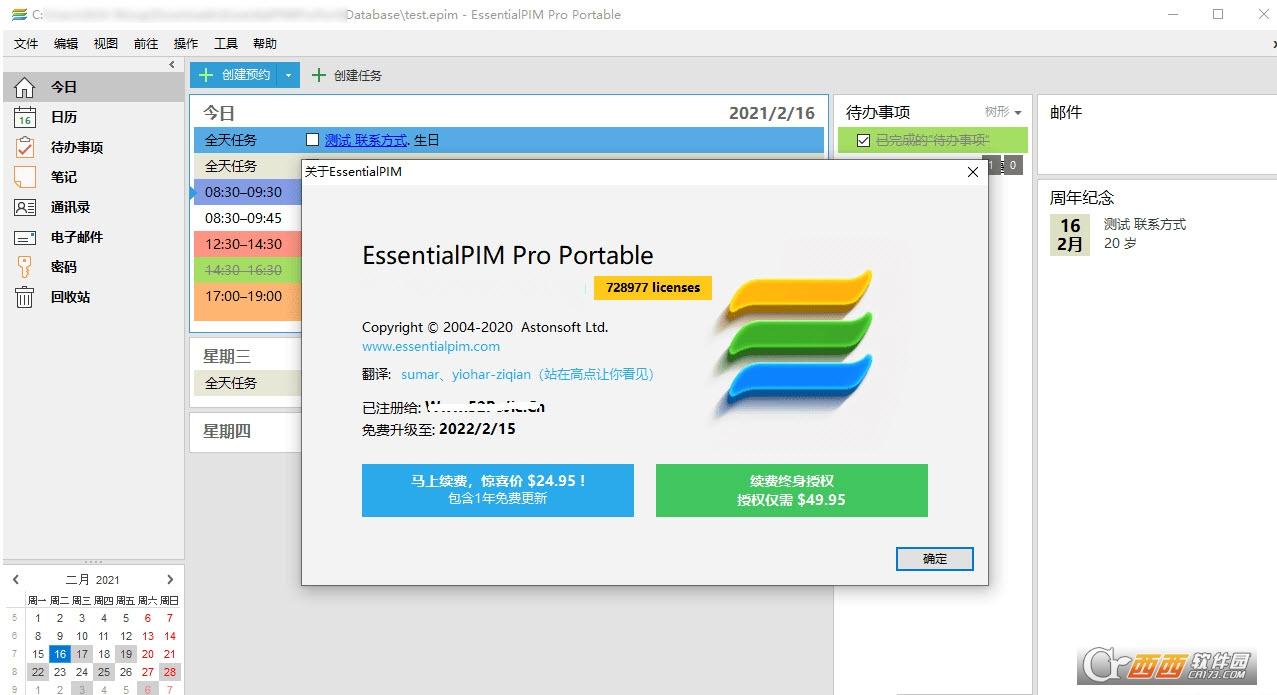Click the 邮件 panel title
The width and height of the screenshot is (1277, 695).
[x=1066, y=112]
